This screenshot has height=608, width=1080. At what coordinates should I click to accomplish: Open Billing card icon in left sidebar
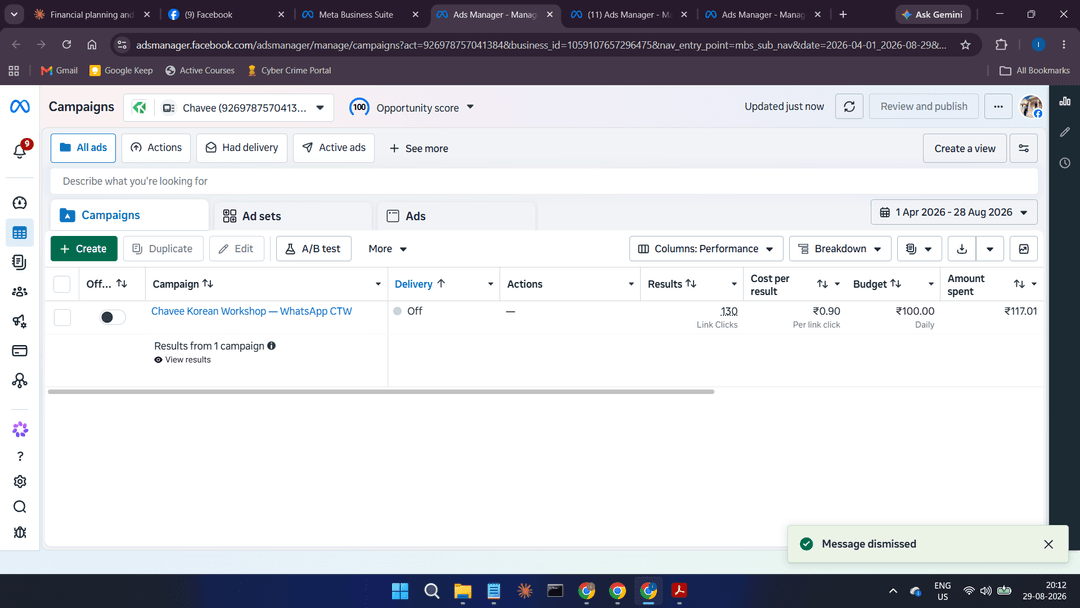(x=20, y=350)
